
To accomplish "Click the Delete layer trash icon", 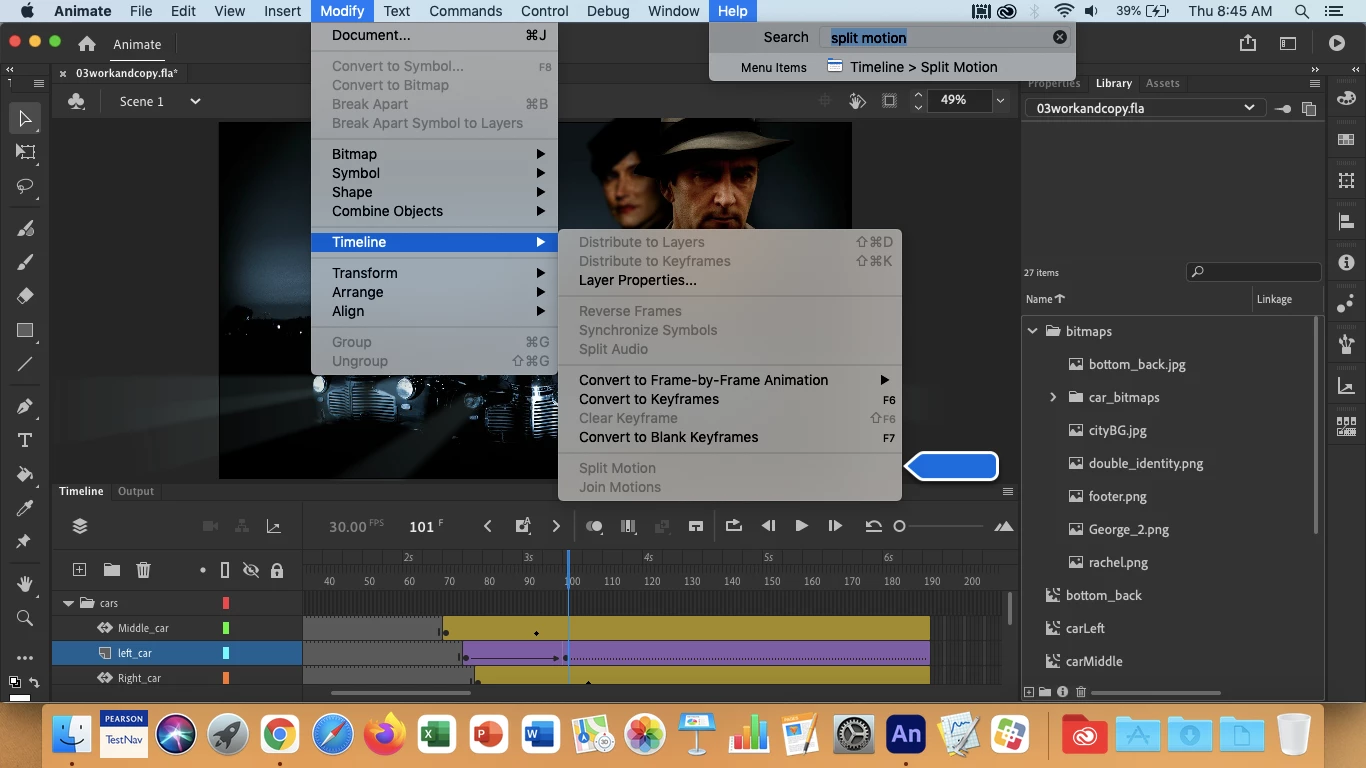I will pos(143,570).
